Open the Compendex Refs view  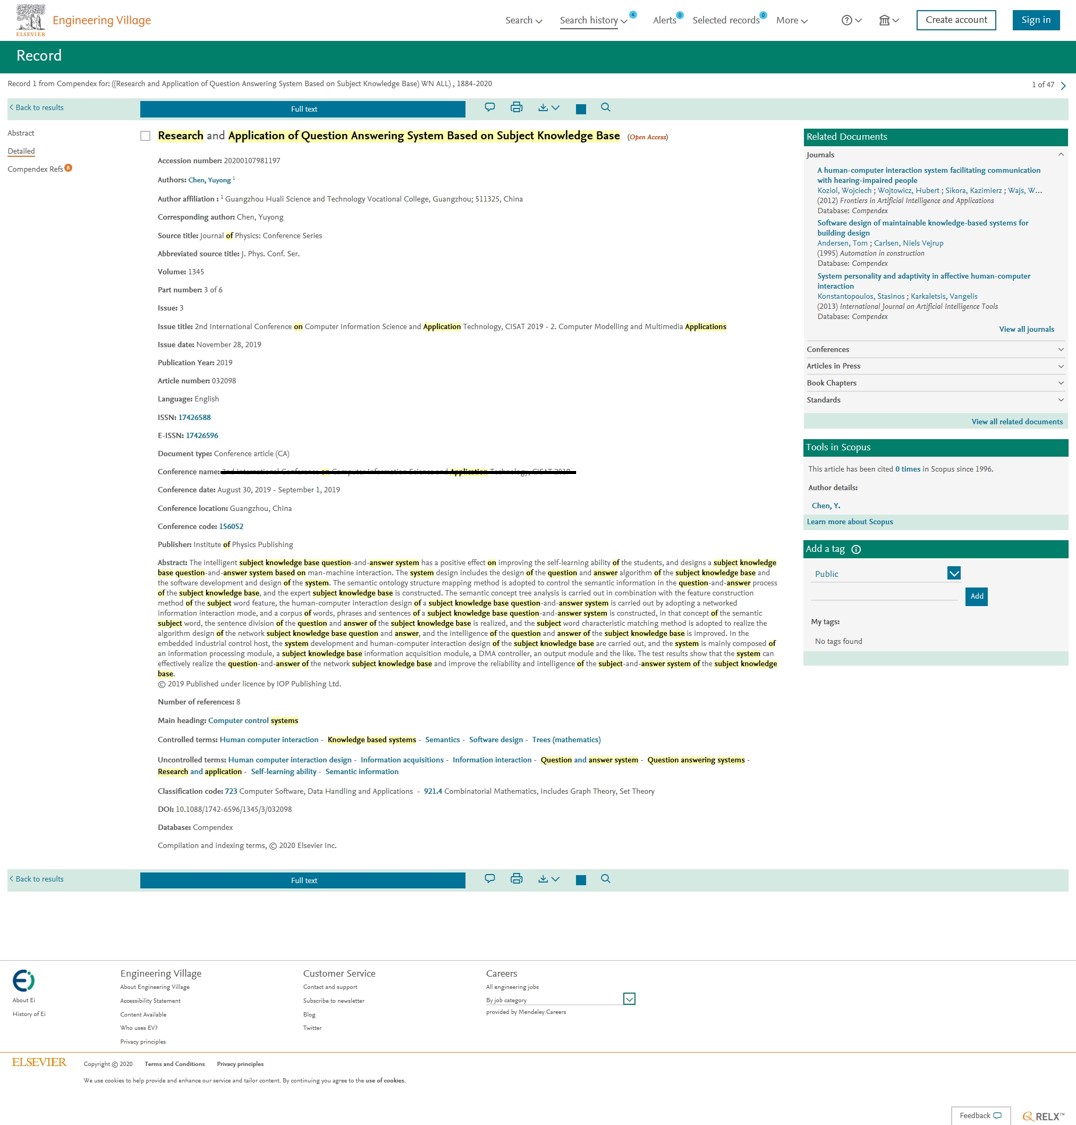(x=35, y=169)
